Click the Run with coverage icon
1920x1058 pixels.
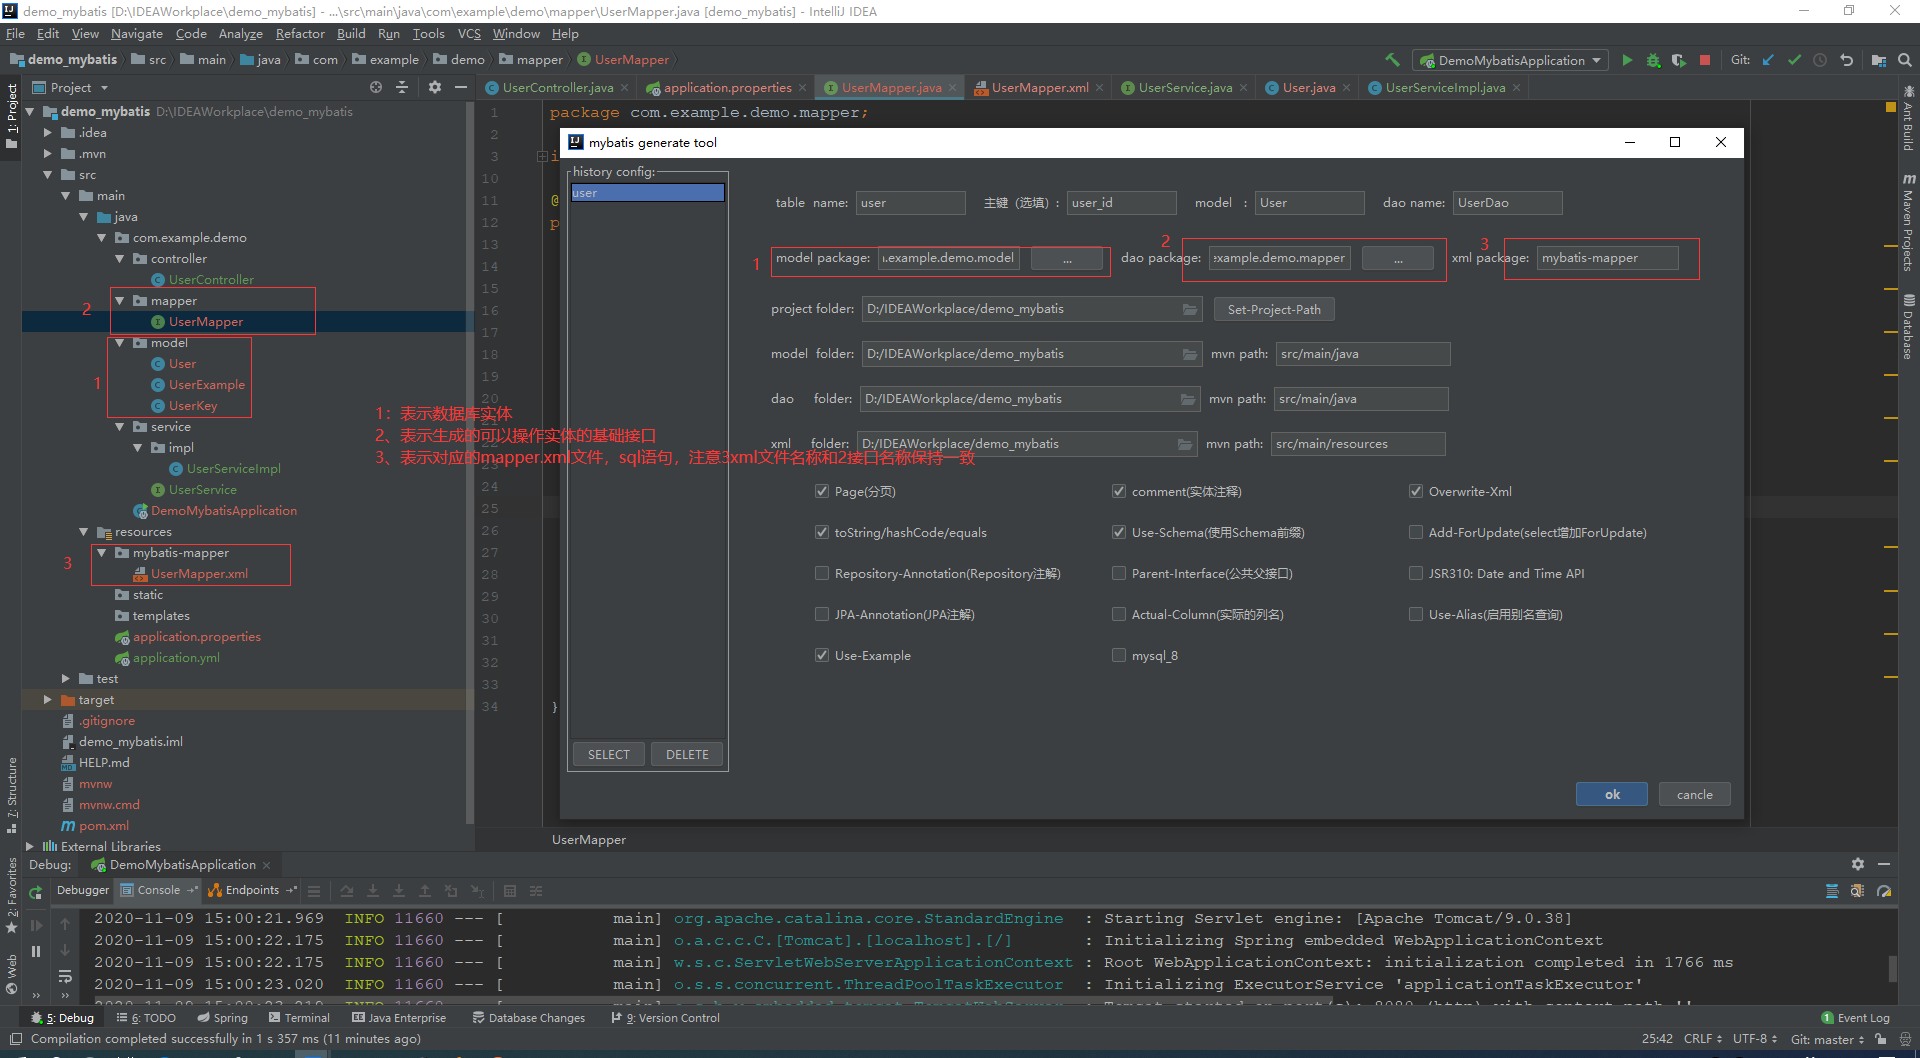point(1679,60)
